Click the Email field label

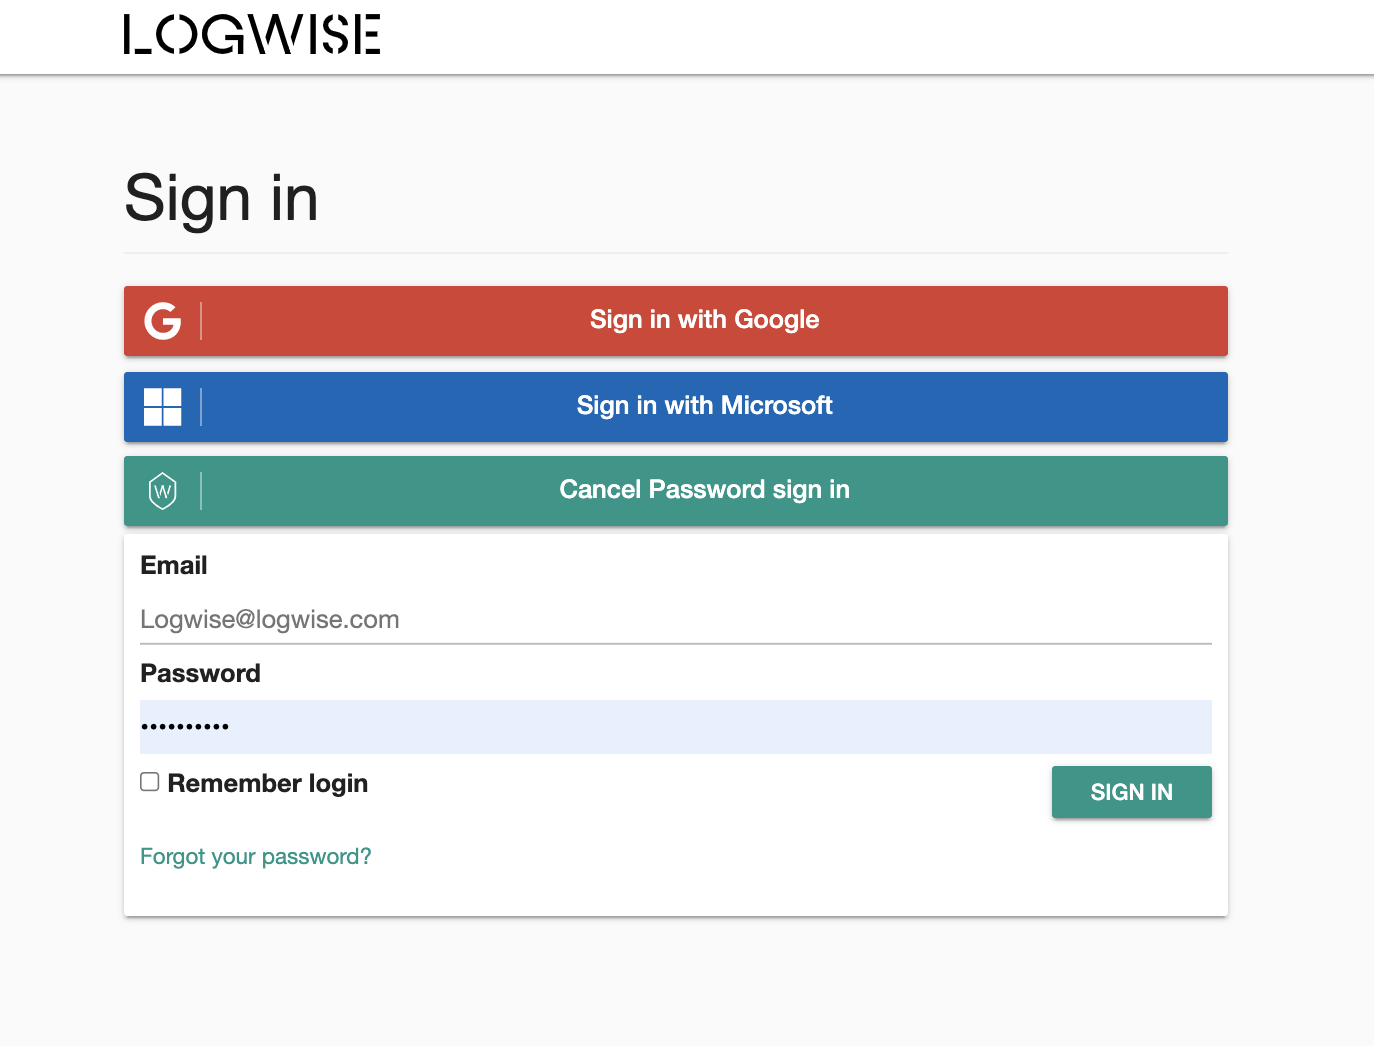coord(174,566)
